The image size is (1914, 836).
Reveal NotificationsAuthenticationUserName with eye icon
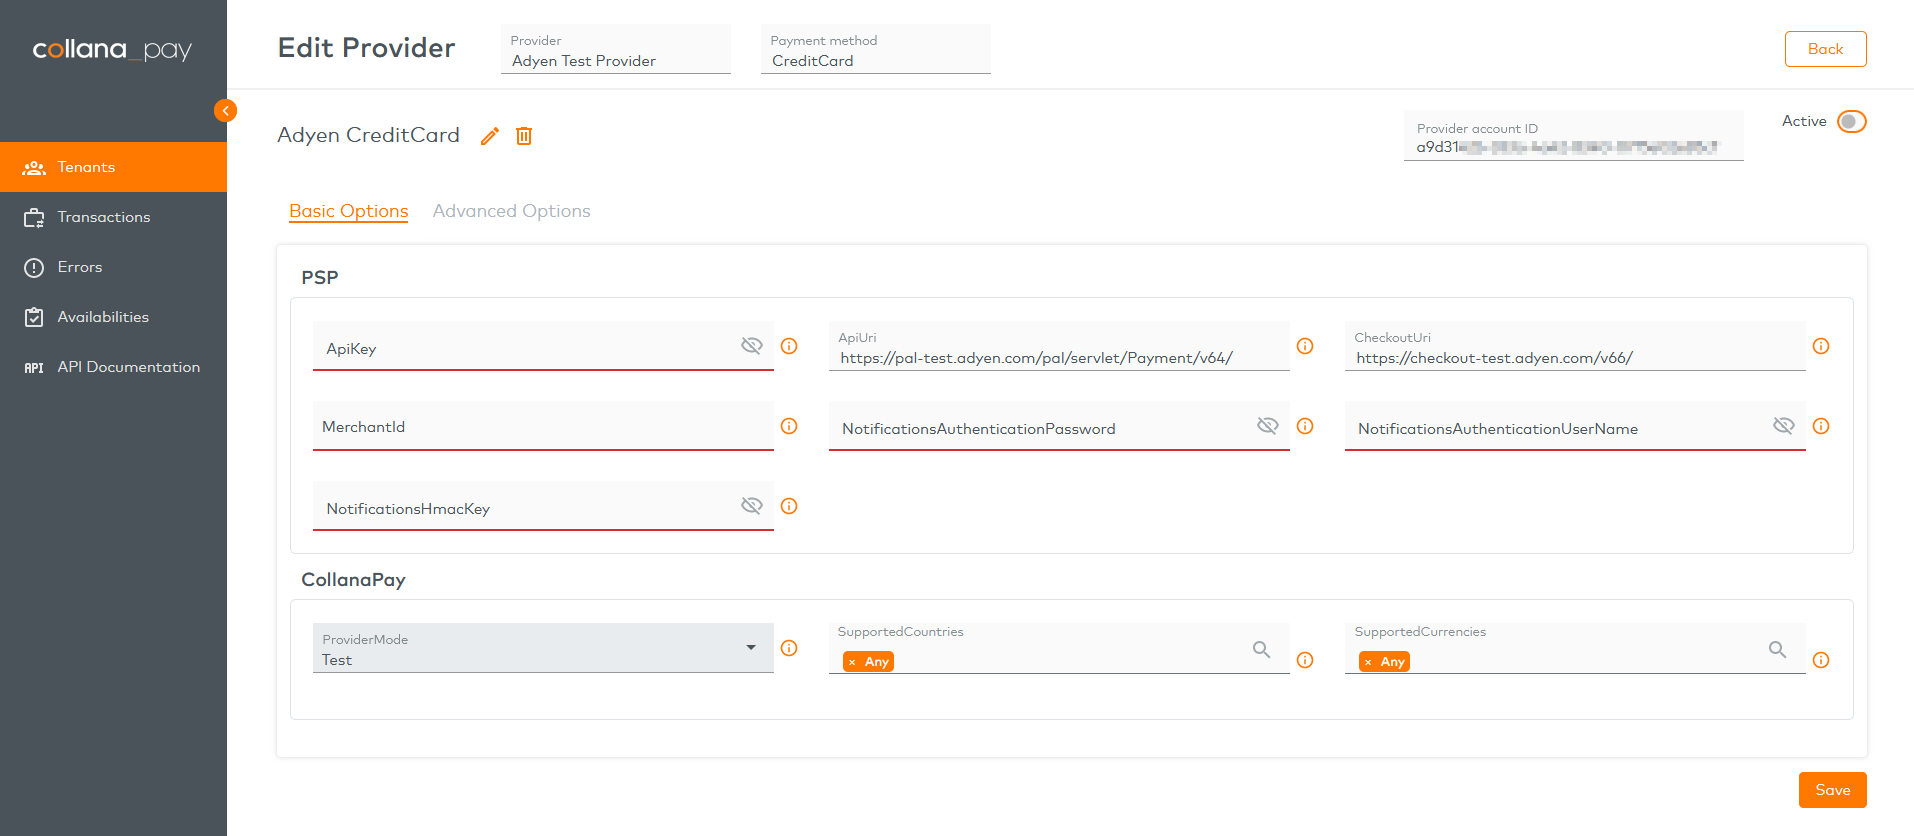1784,425
